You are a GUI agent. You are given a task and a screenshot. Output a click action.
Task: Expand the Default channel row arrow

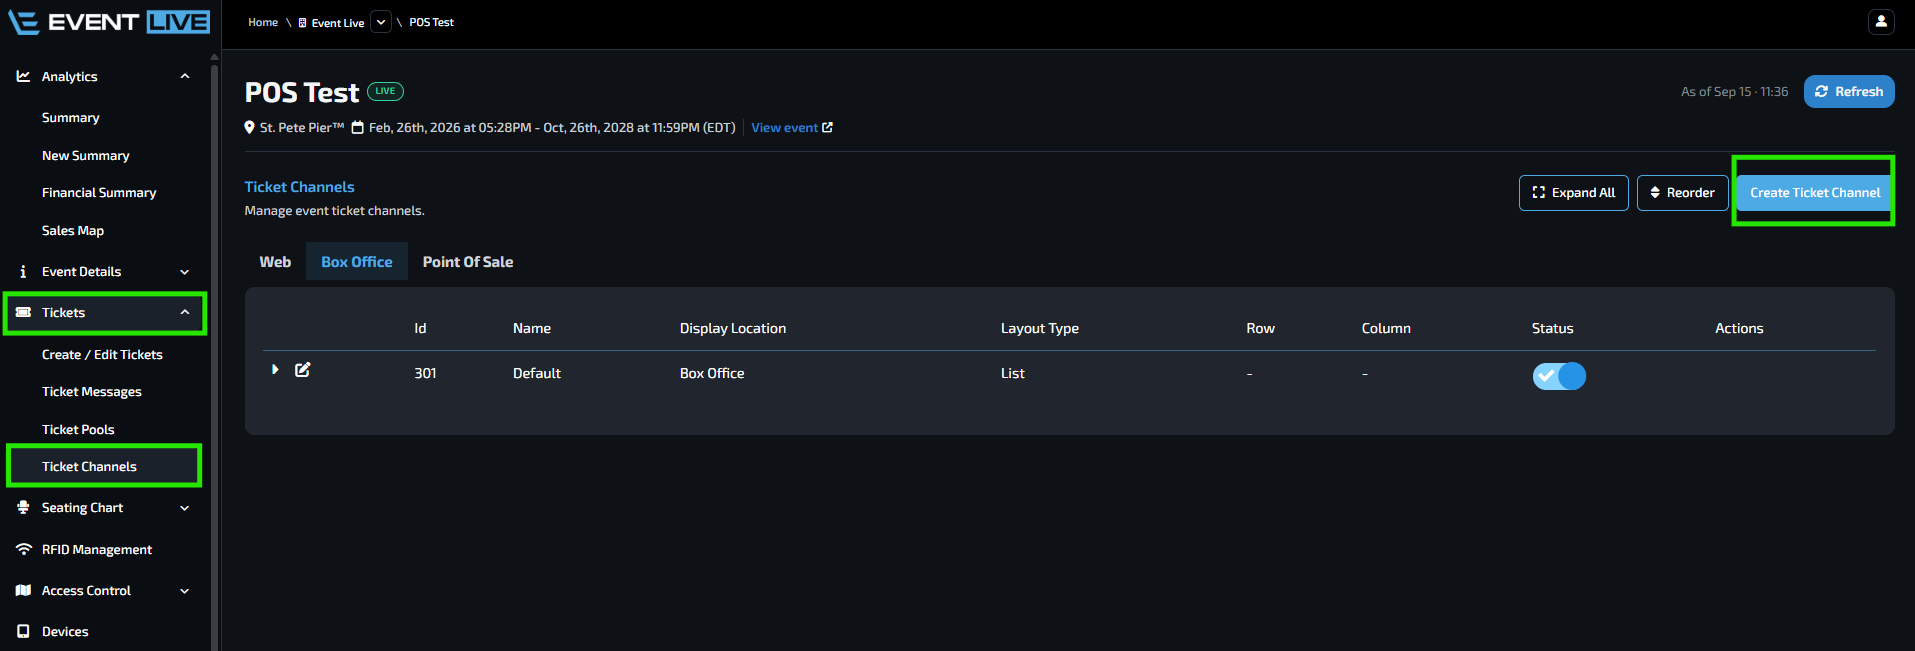[x=275, y=370]
